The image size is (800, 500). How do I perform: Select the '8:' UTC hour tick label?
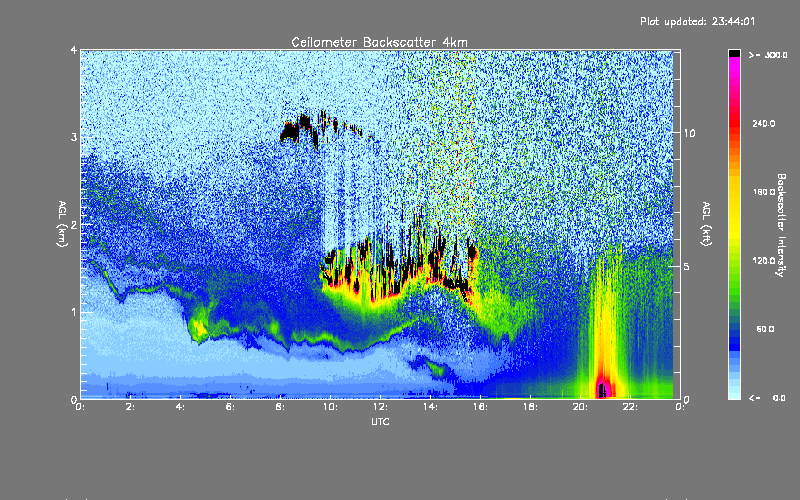pos(280,407)
